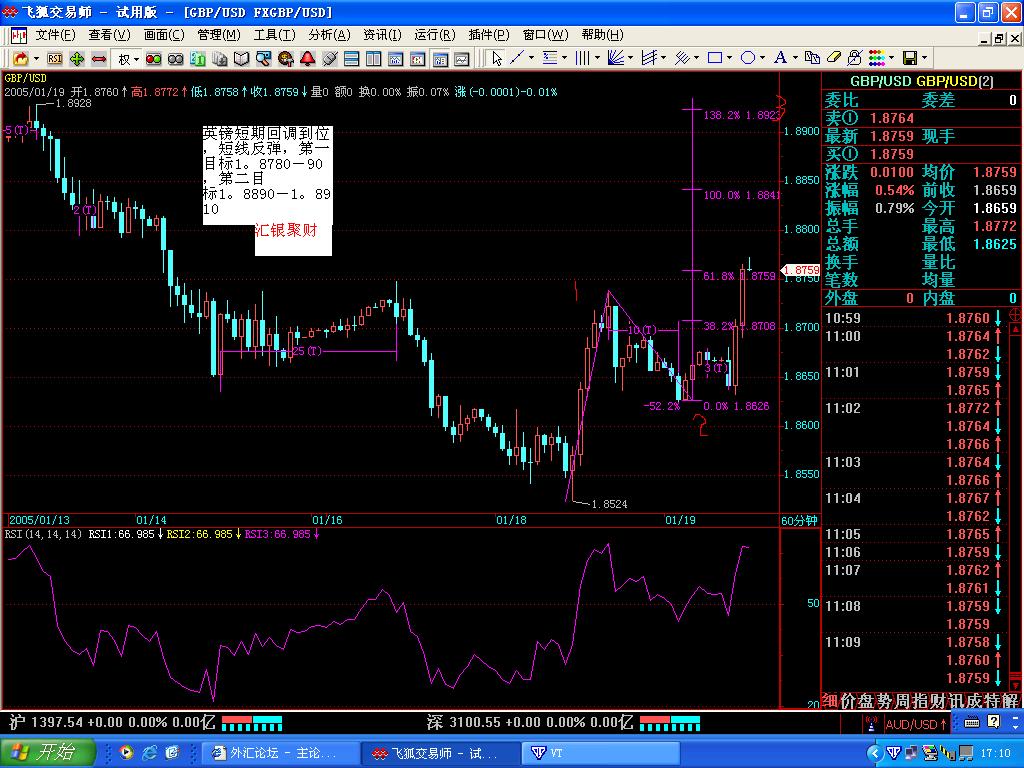
Task: Expand the save icon dropdown arrow
Action: coord(925,58)
